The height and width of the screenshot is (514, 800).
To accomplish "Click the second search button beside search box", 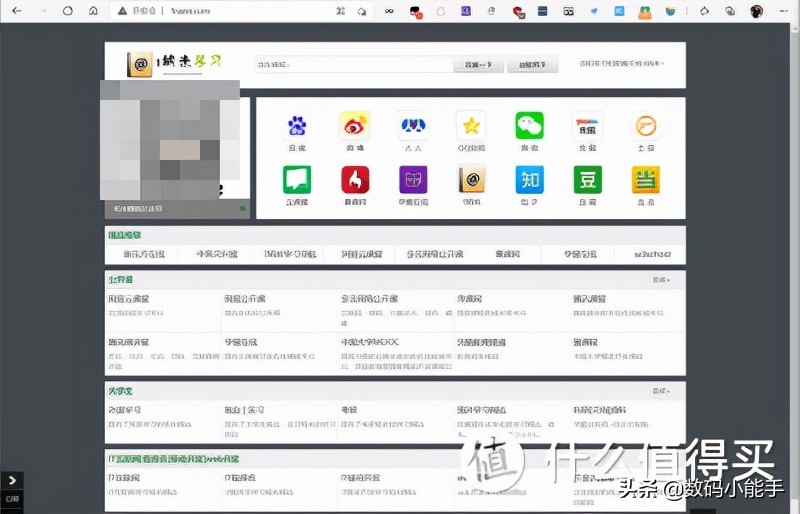I will (533, 65).
